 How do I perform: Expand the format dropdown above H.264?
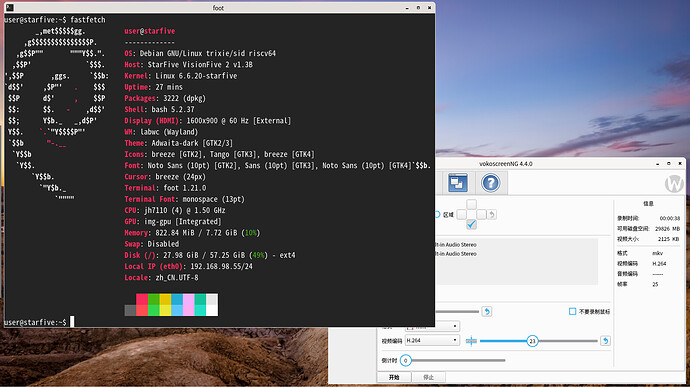(x=432, y=326)
